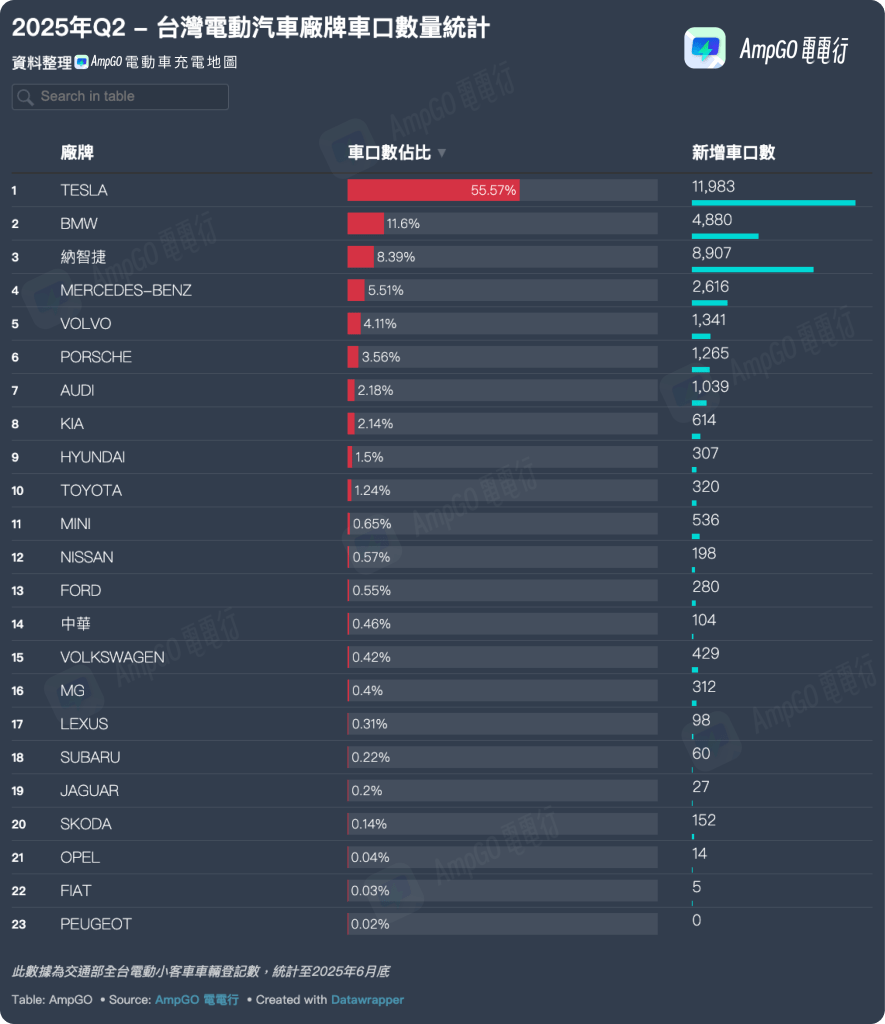Select the MERCEDES-BENZ row label
Image resolution: width=885 pixels, height=1024 pixels.
125,290
